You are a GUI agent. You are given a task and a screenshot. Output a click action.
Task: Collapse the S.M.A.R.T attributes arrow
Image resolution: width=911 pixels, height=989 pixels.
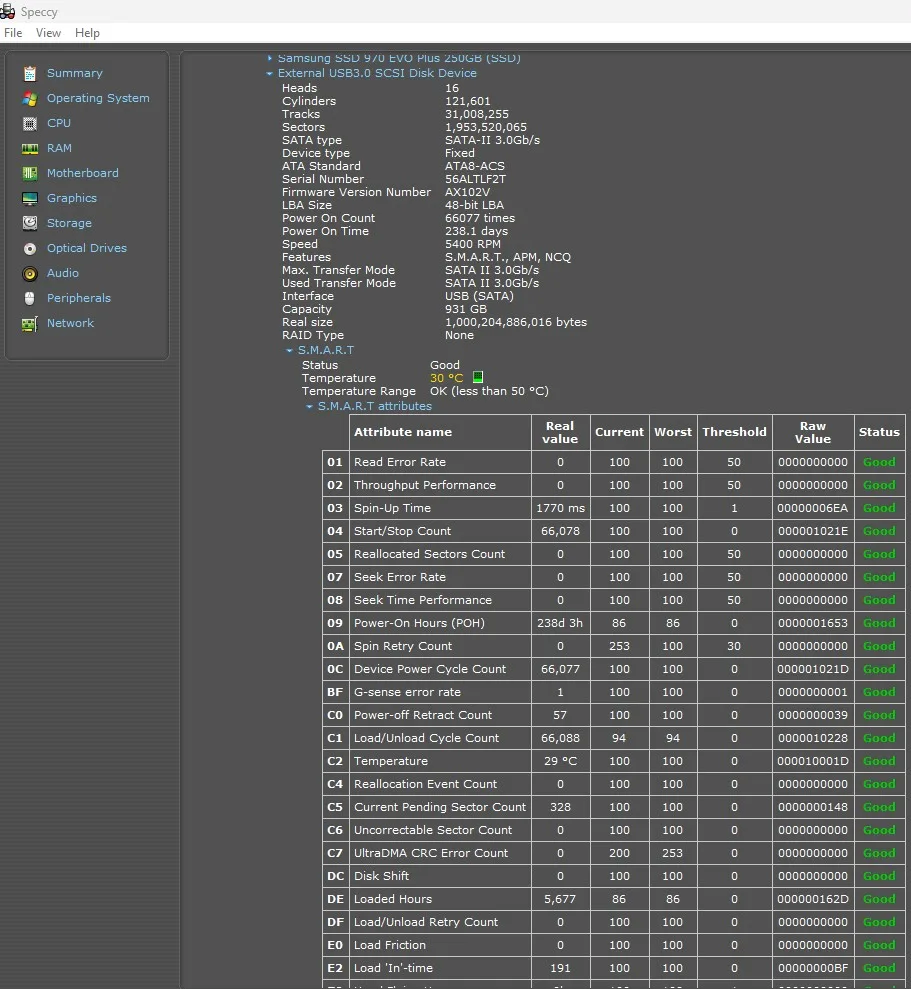pos(309,407)
